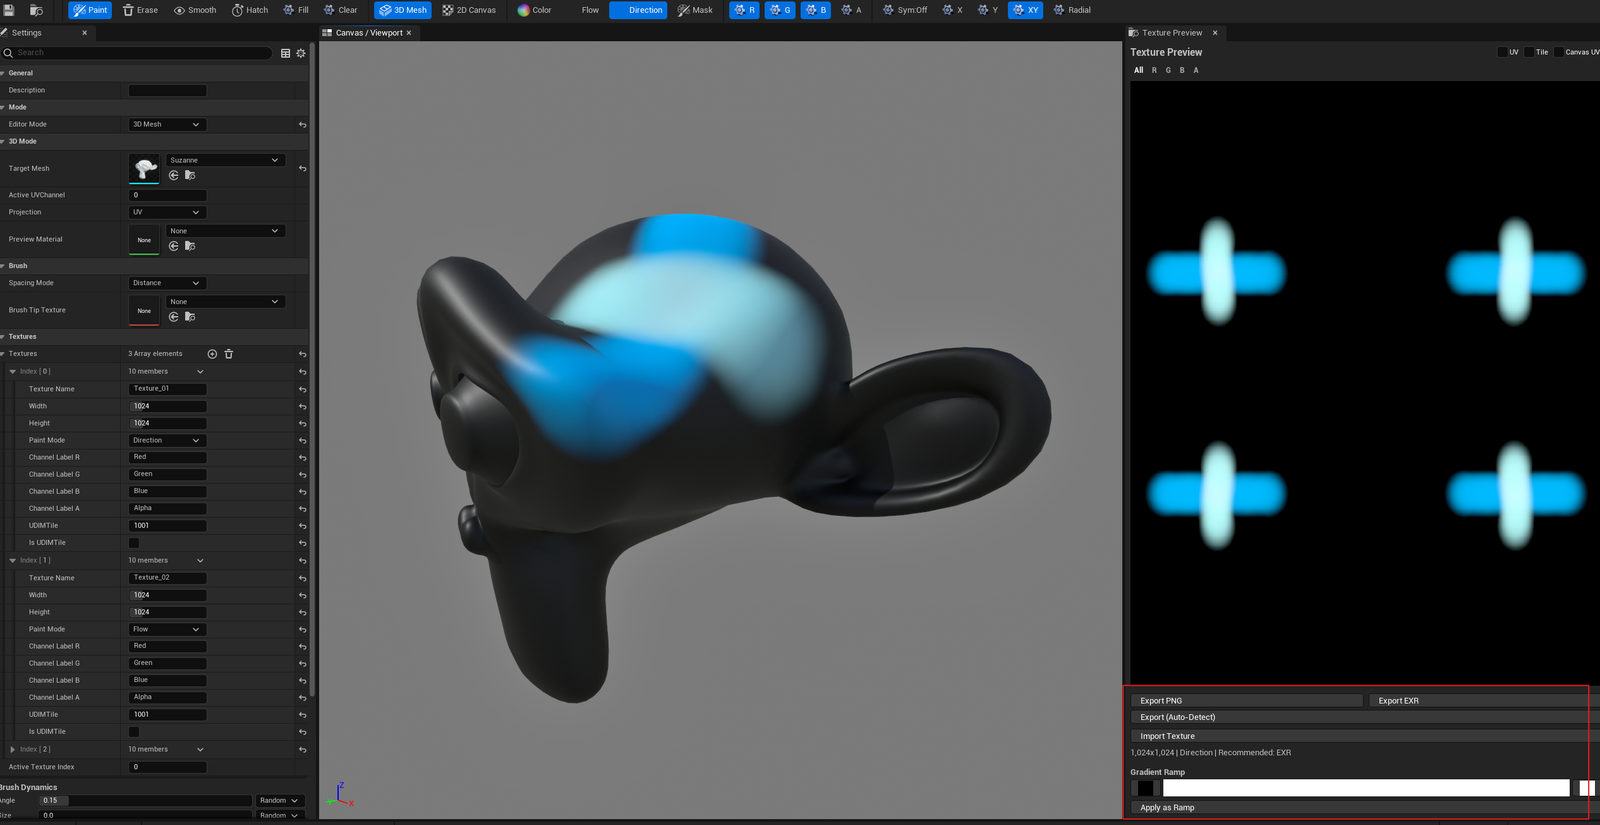Toggle the Sym:Off symmetry button
The width and height of the screenshot is (1600, 825).
click(905, 10)
